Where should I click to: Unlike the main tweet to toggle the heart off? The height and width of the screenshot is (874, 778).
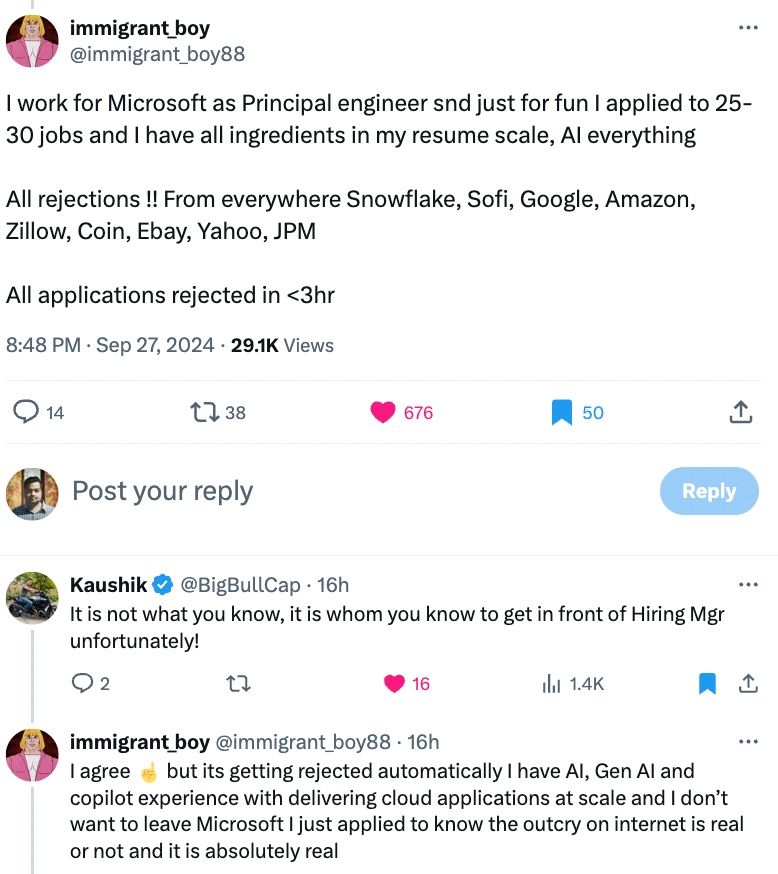coord(381,412)
